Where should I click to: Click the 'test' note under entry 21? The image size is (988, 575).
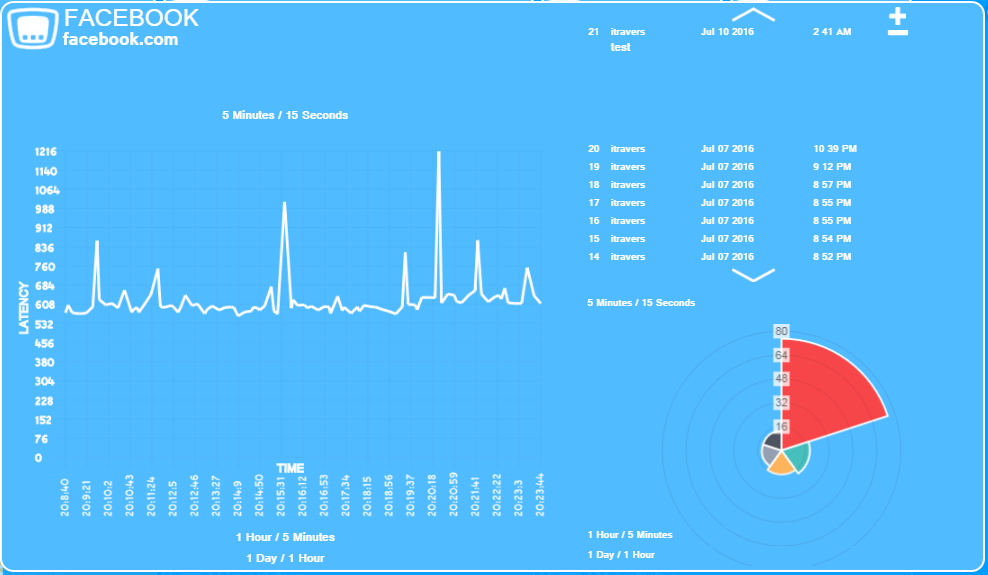point(621,47)
